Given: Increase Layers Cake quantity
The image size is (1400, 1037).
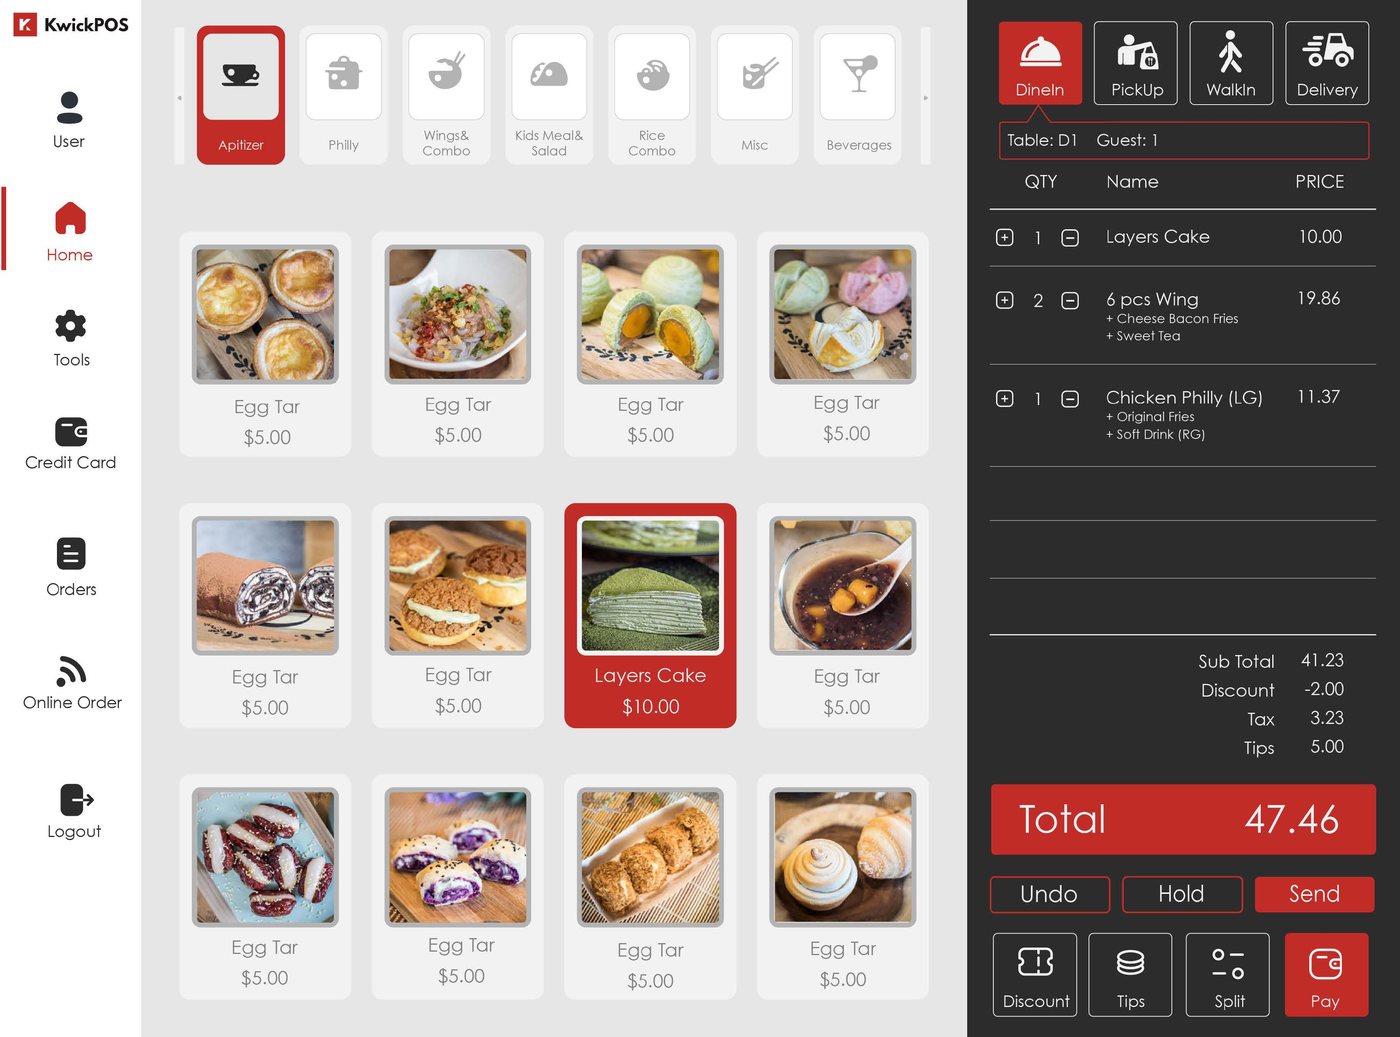Looking at the screenshot, I should click(x=1005, y=237).
